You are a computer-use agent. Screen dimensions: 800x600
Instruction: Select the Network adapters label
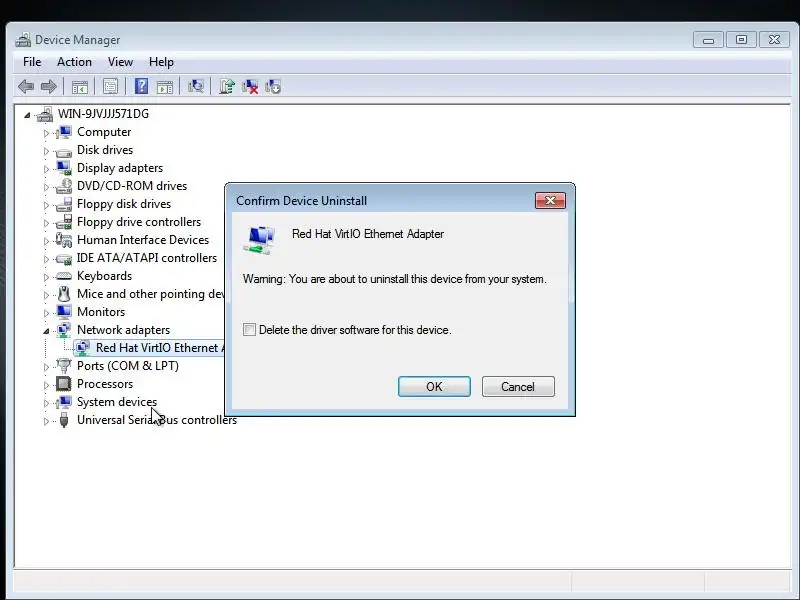(123, 330)
